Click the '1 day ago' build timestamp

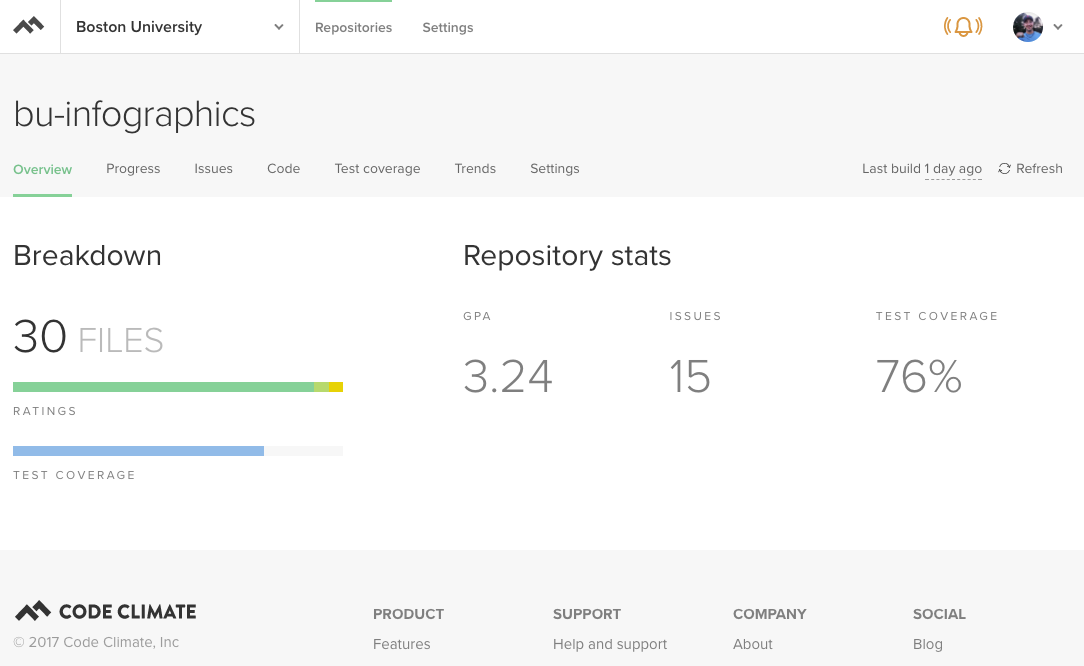point(953,169)
